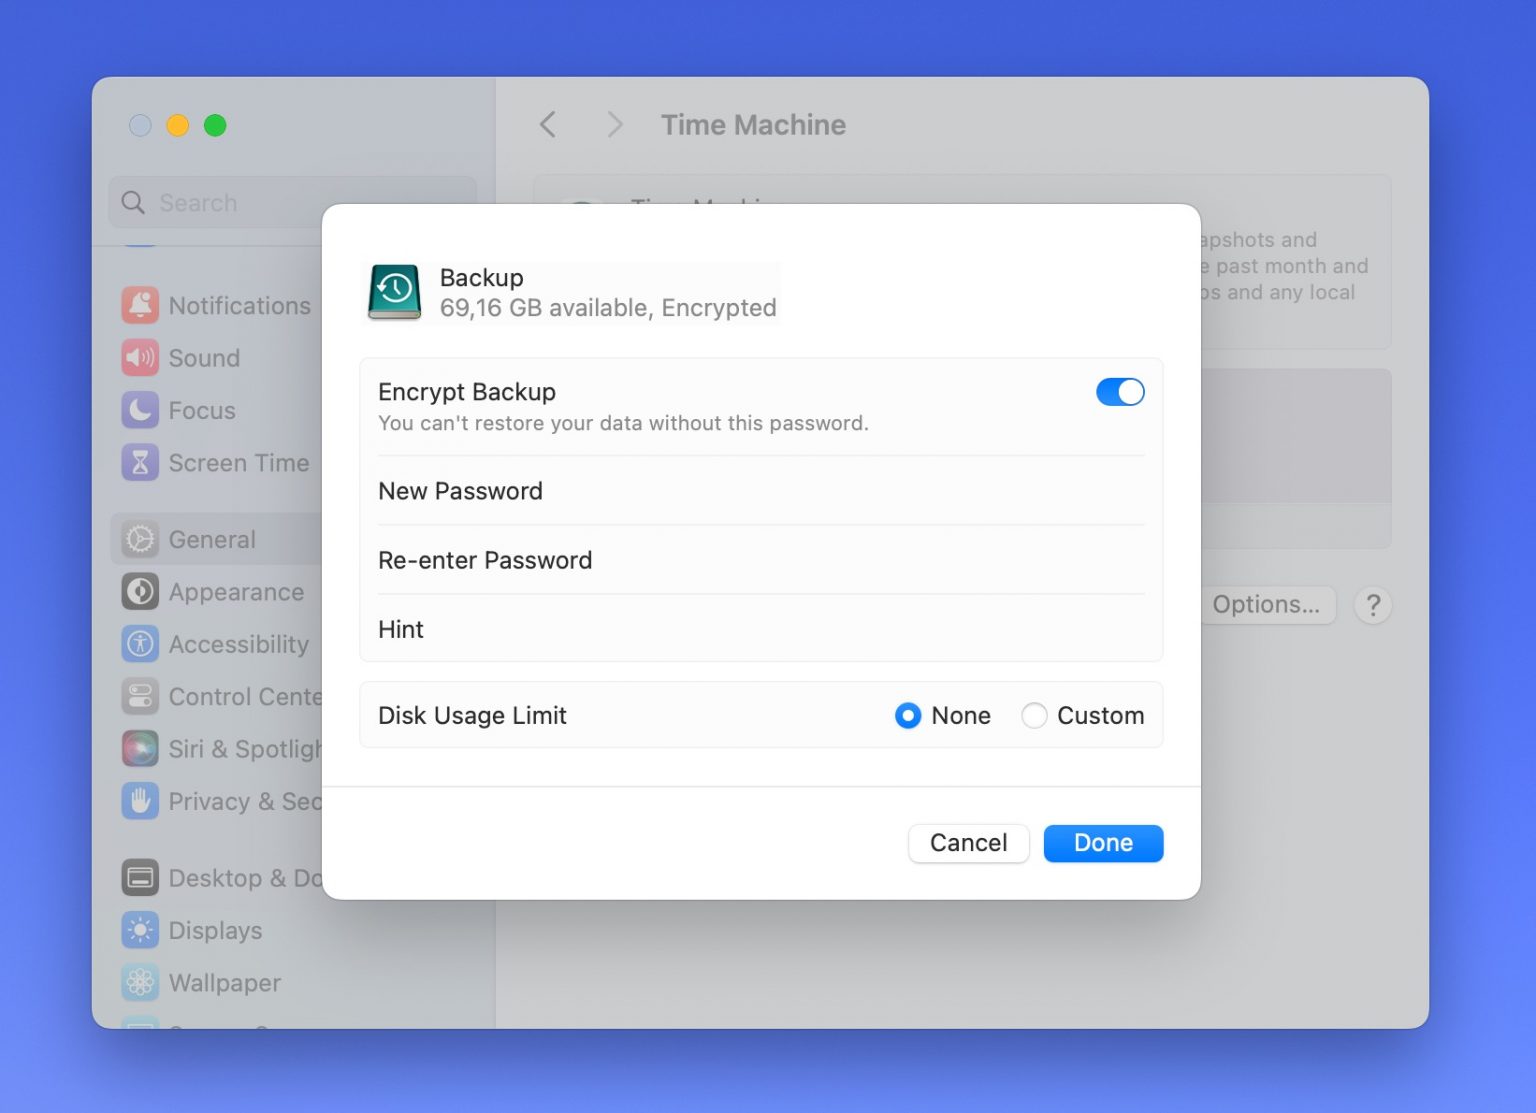Confirm with the Done button
1536x1113 pixels.
[1102, 842]
